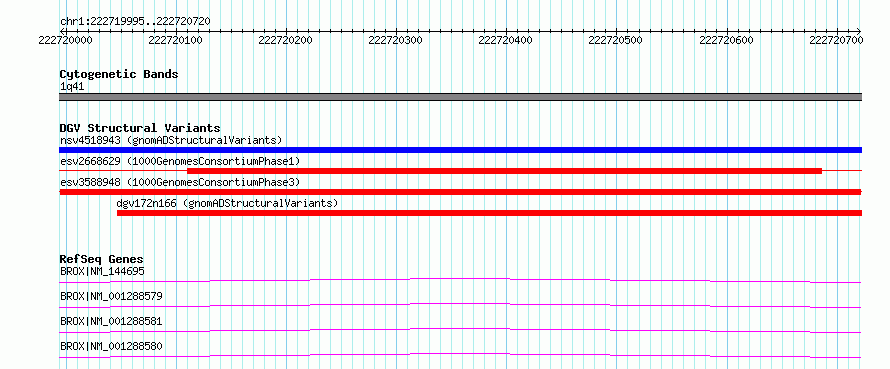Image resolution: width=890 pixels, height=369 pixels.
Task: Open the esv3588948 variant label
Action: click(180, 182)
